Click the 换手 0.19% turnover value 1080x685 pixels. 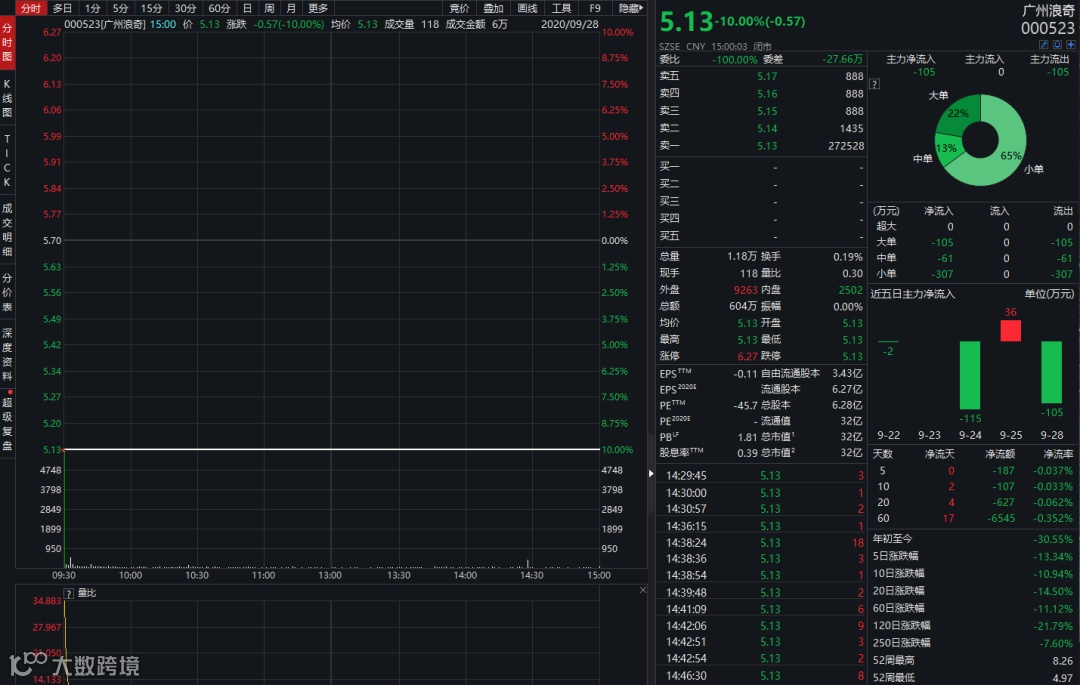click(848, 257)
